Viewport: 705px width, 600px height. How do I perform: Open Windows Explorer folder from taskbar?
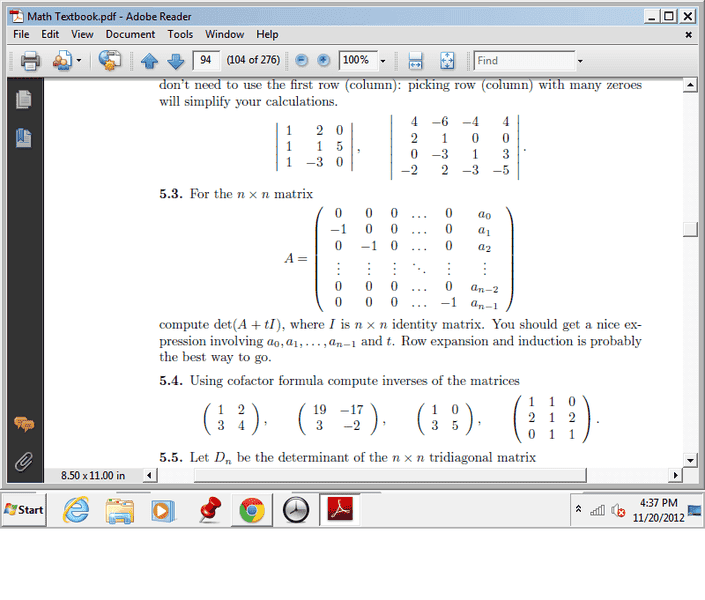[x=120, y=510]
